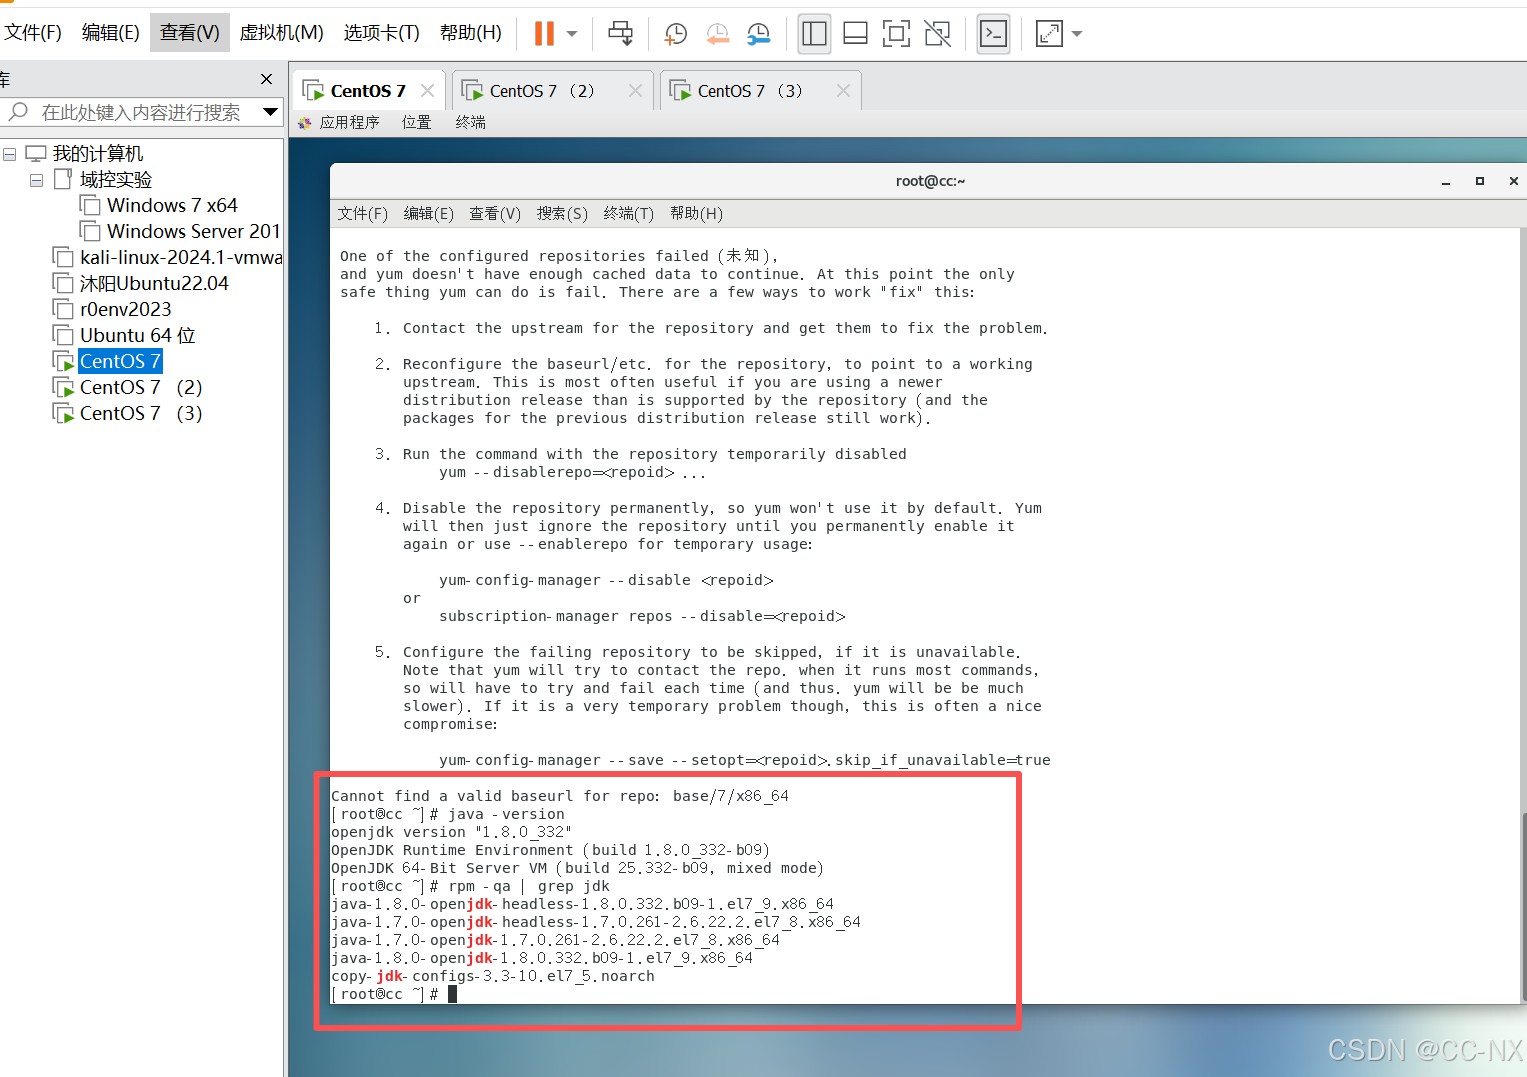
Task: Toggle Unity mode icon
Action: pyautogui.click(x=938, y=33)
